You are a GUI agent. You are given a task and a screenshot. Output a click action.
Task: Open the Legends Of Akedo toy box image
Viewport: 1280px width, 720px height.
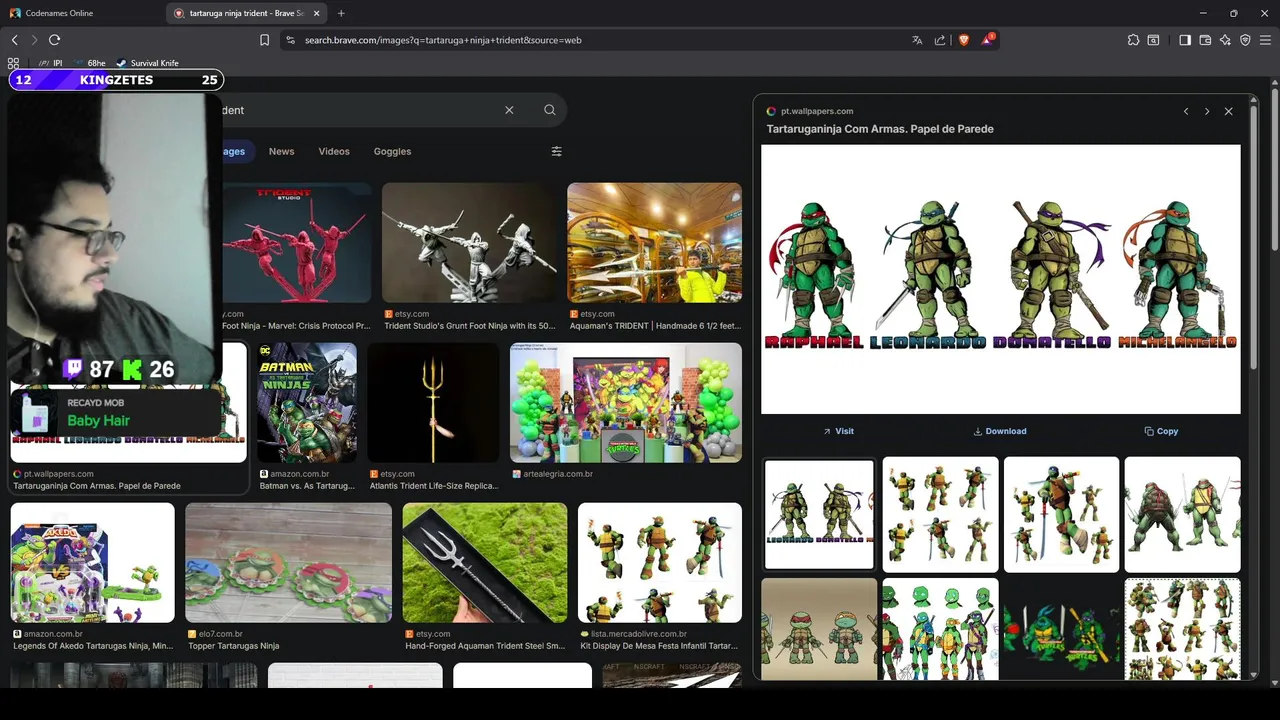point(93,563)
